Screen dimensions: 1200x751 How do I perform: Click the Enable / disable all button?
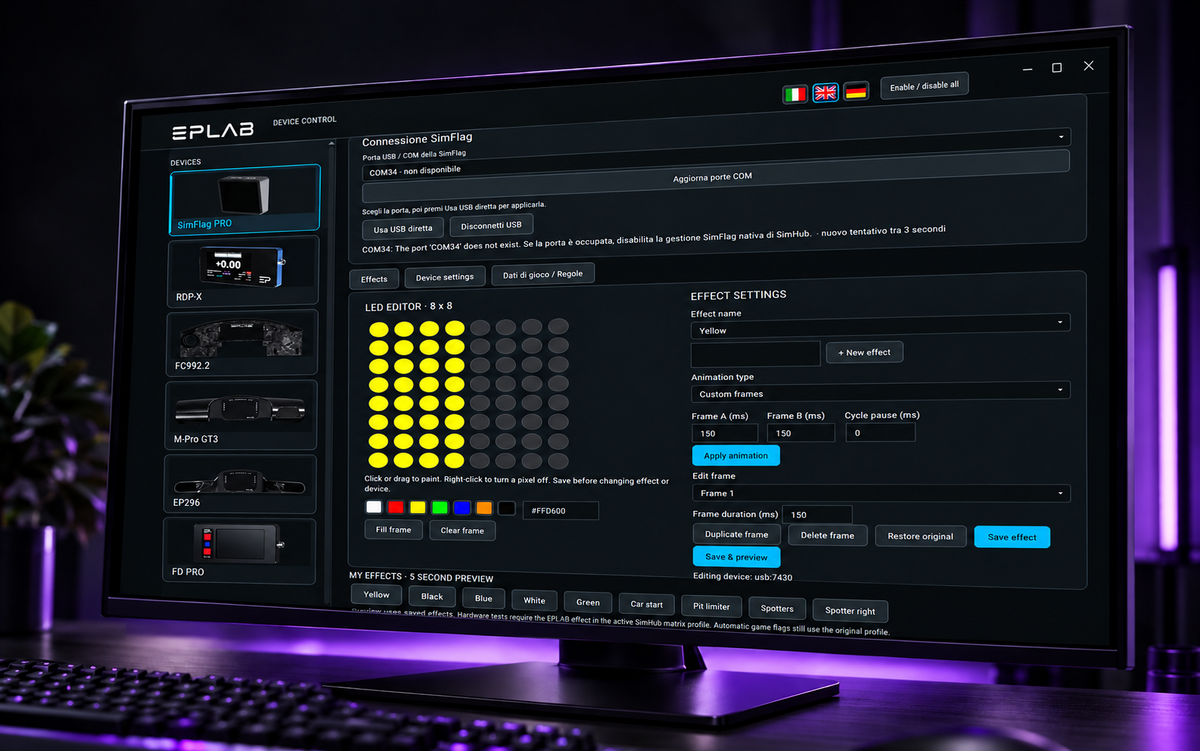(x=924, y=86)
